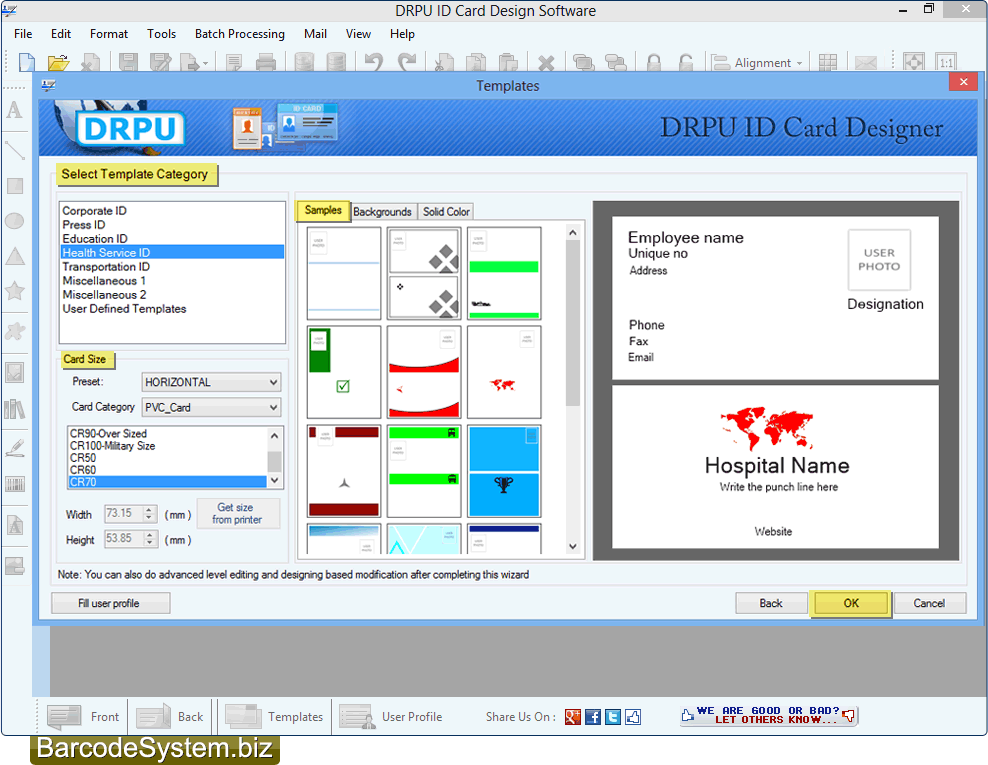Viewport: 988px width, 765px height.
Task: Select the green checkmark template thumbnail
Action: (x=343, y=372)
